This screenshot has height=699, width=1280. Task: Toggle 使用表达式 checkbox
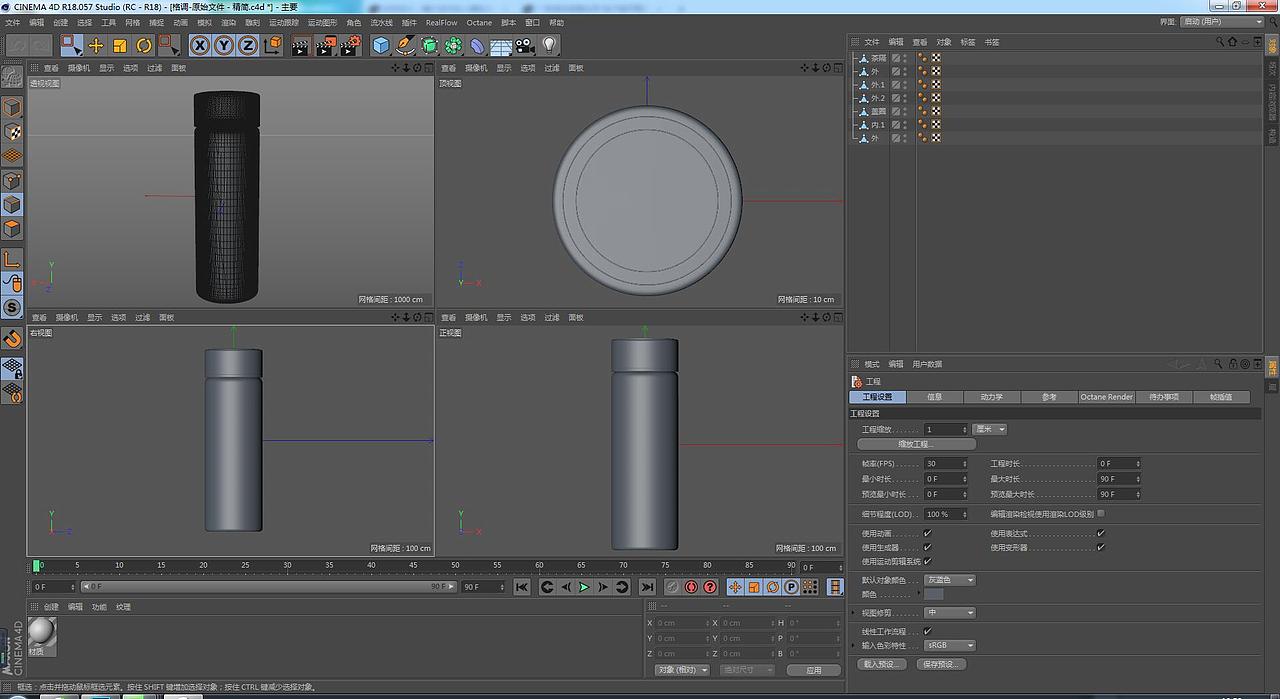coord(1101,534)
